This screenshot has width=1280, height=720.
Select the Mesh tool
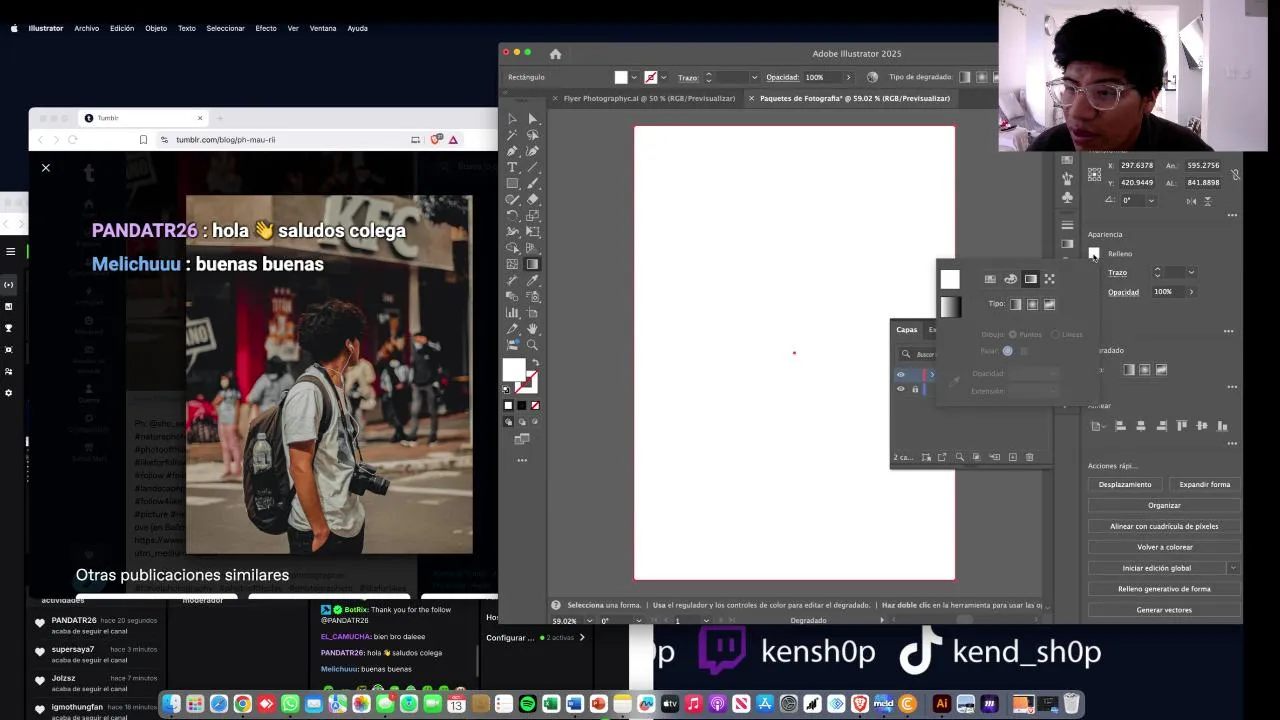coord(512,264)
